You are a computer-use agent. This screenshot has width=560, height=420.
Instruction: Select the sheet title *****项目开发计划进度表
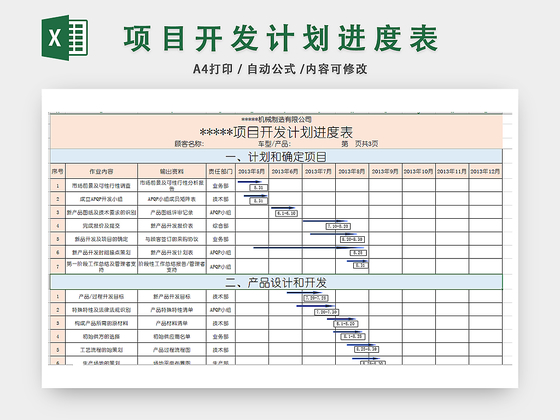tap(276, 132)
